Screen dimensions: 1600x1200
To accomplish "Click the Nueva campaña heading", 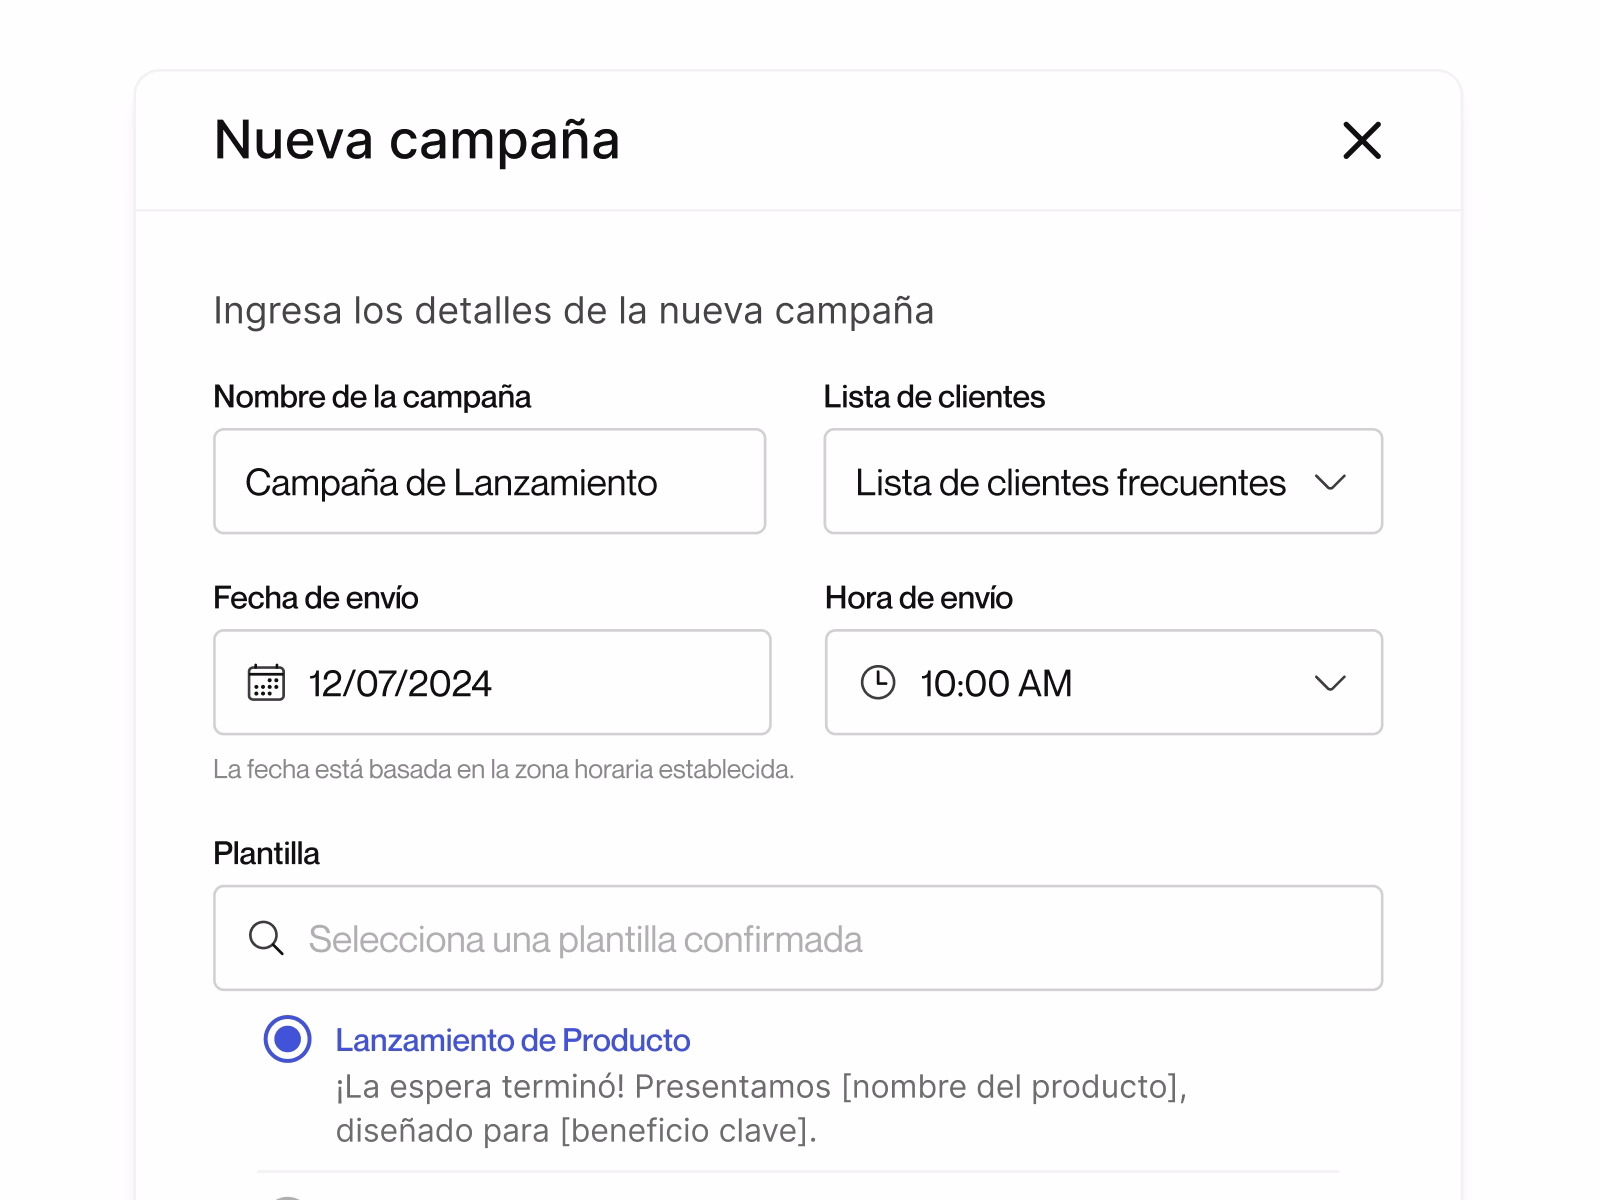I will coord(417,140).
